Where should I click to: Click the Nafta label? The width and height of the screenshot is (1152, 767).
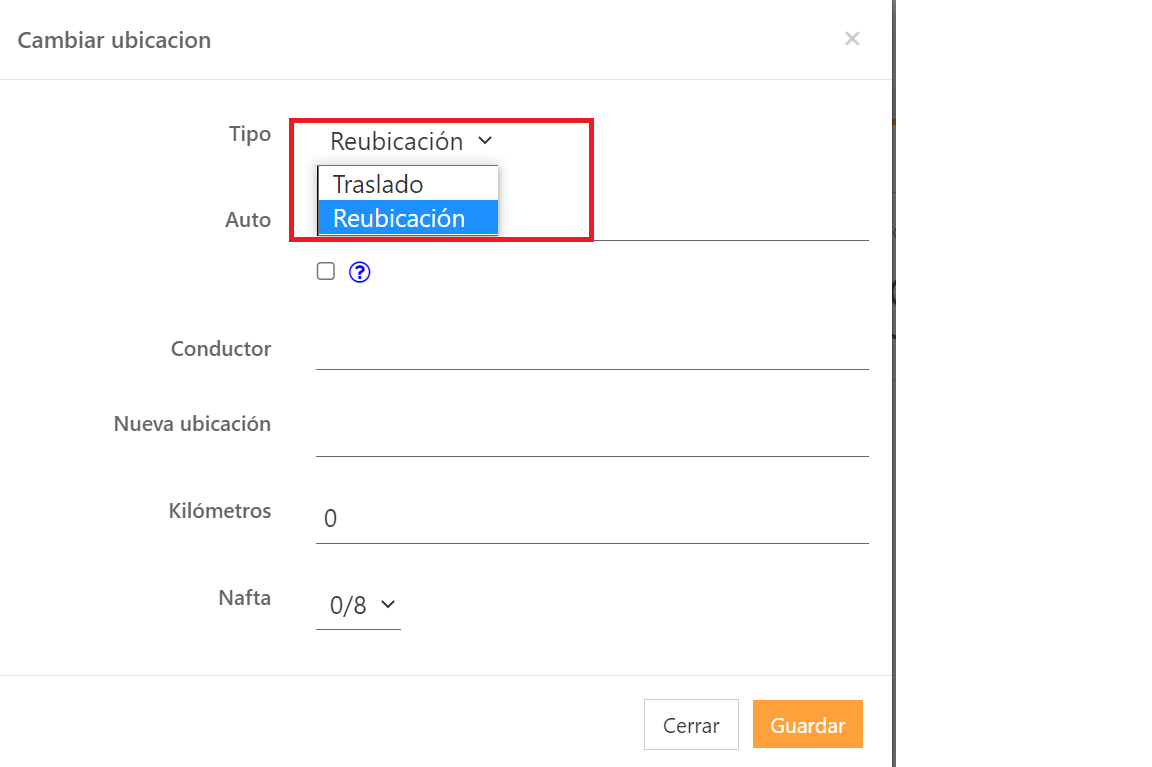245,598
